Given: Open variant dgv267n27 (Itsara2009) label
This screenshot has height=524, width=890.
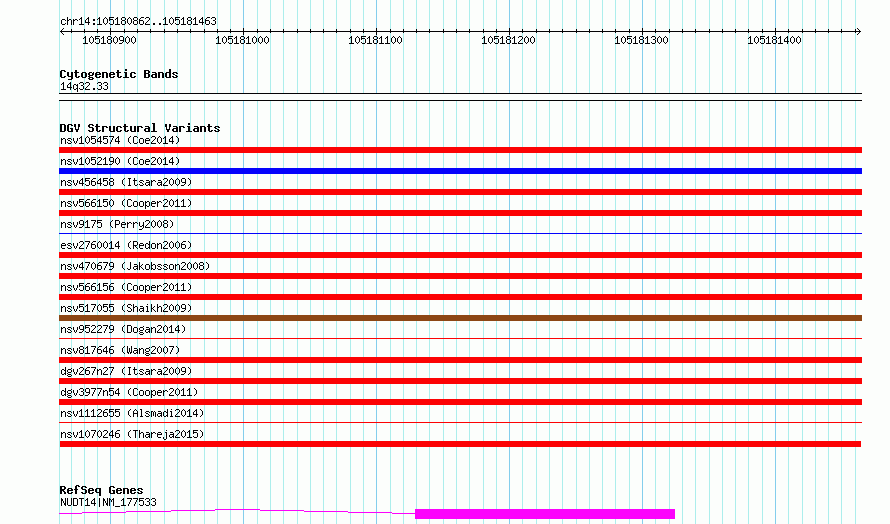Looking at the screenshot, I should point(126,371).
